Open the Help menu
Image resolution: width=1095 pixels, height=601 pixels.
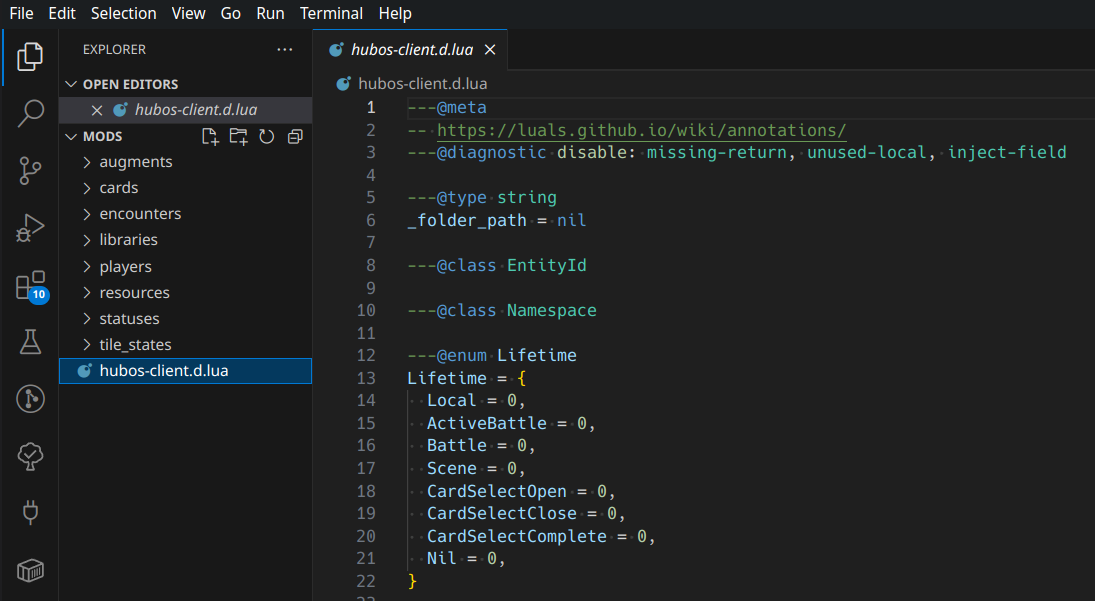pos(395,13)
